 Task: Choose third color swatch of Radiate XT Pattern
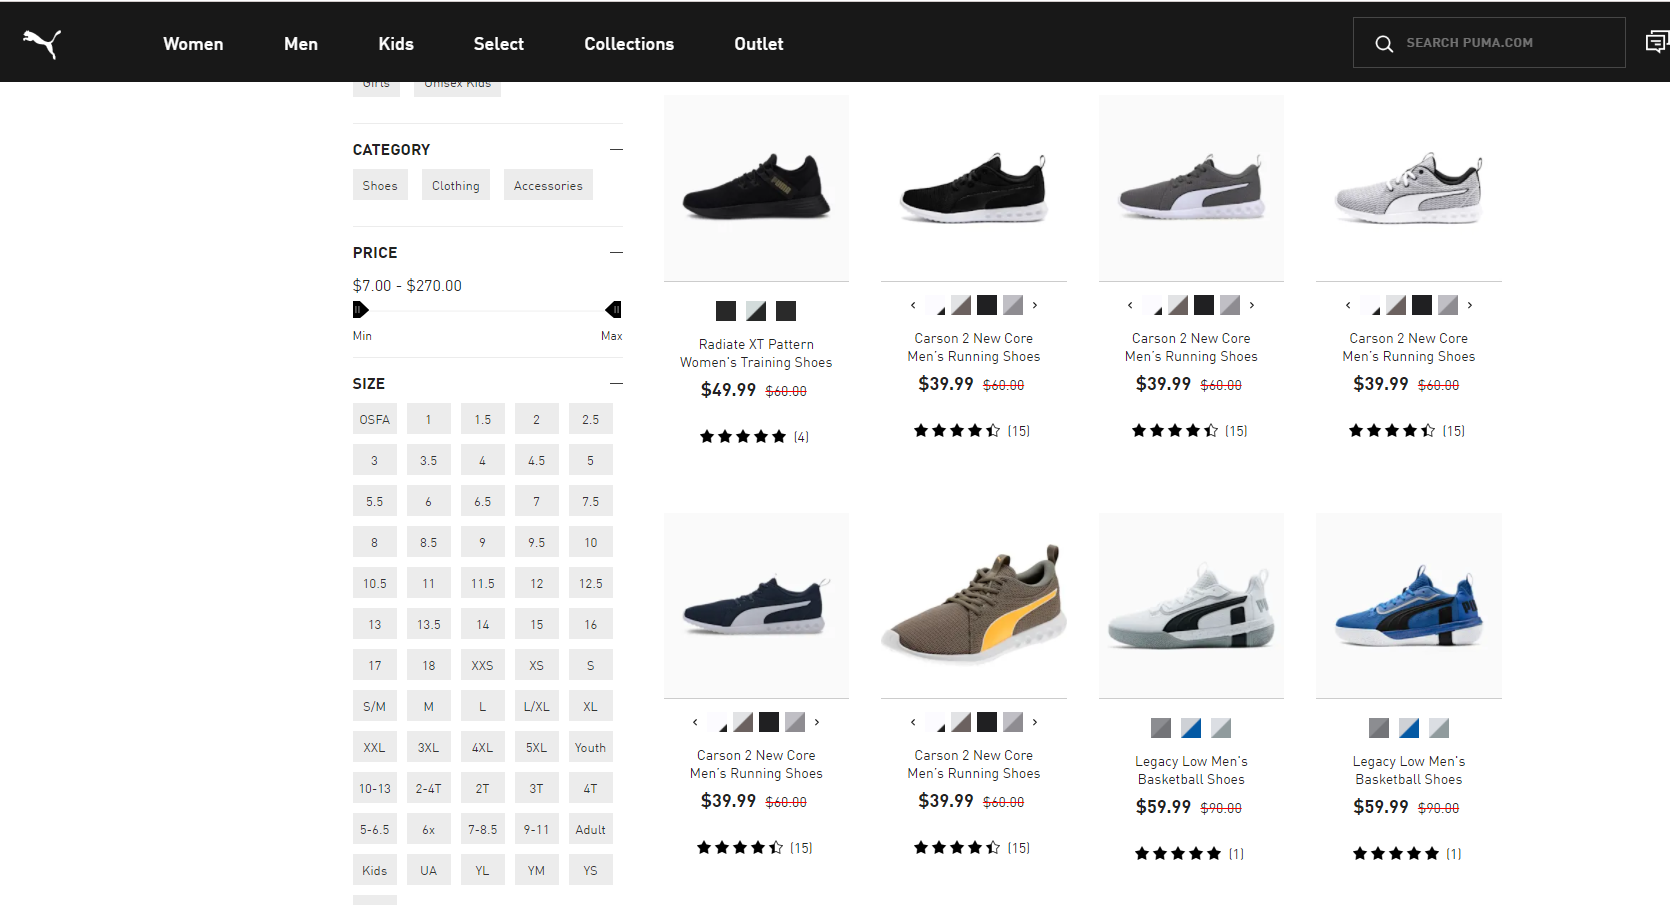point(786,311)
